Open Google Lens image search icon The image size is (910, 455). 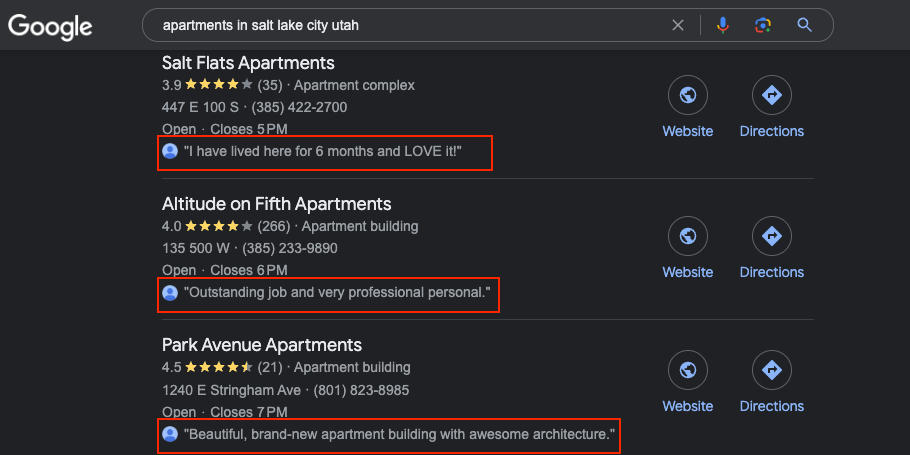tap(763, 25)
